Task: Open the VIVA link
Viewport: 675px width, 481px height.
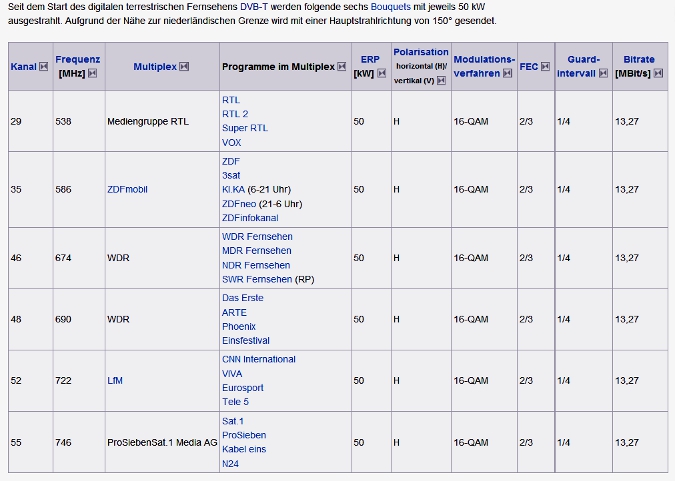Action: (x=232, y=374)
